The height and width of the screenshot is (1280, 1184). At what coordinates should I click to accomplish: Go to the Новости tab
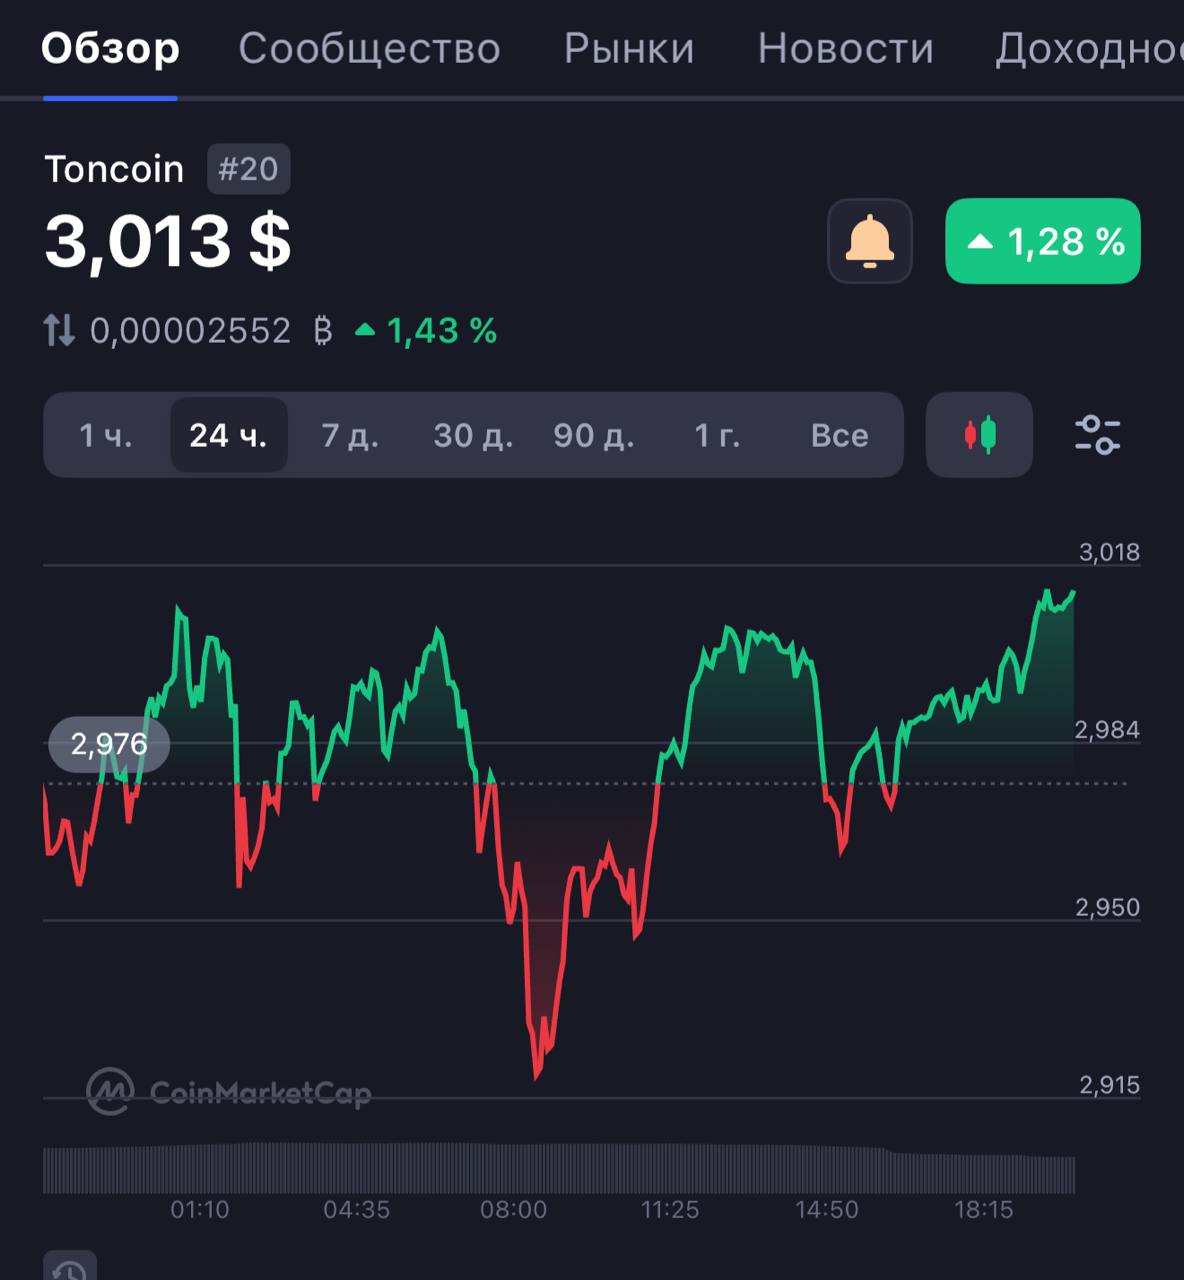846,48
